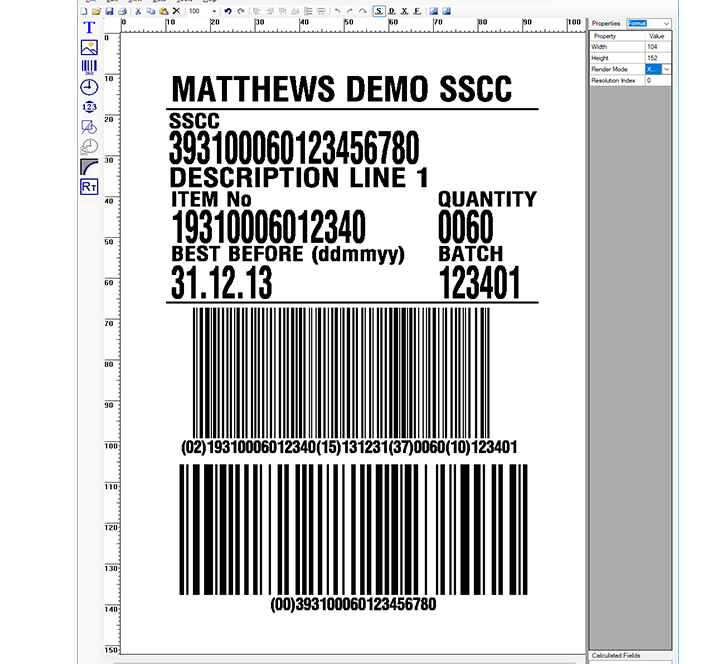The width and height of the screenshot is (715, 664).
Task: Select the 123401 batch number text
Action: pyautogui.click(x=479, y=283)
